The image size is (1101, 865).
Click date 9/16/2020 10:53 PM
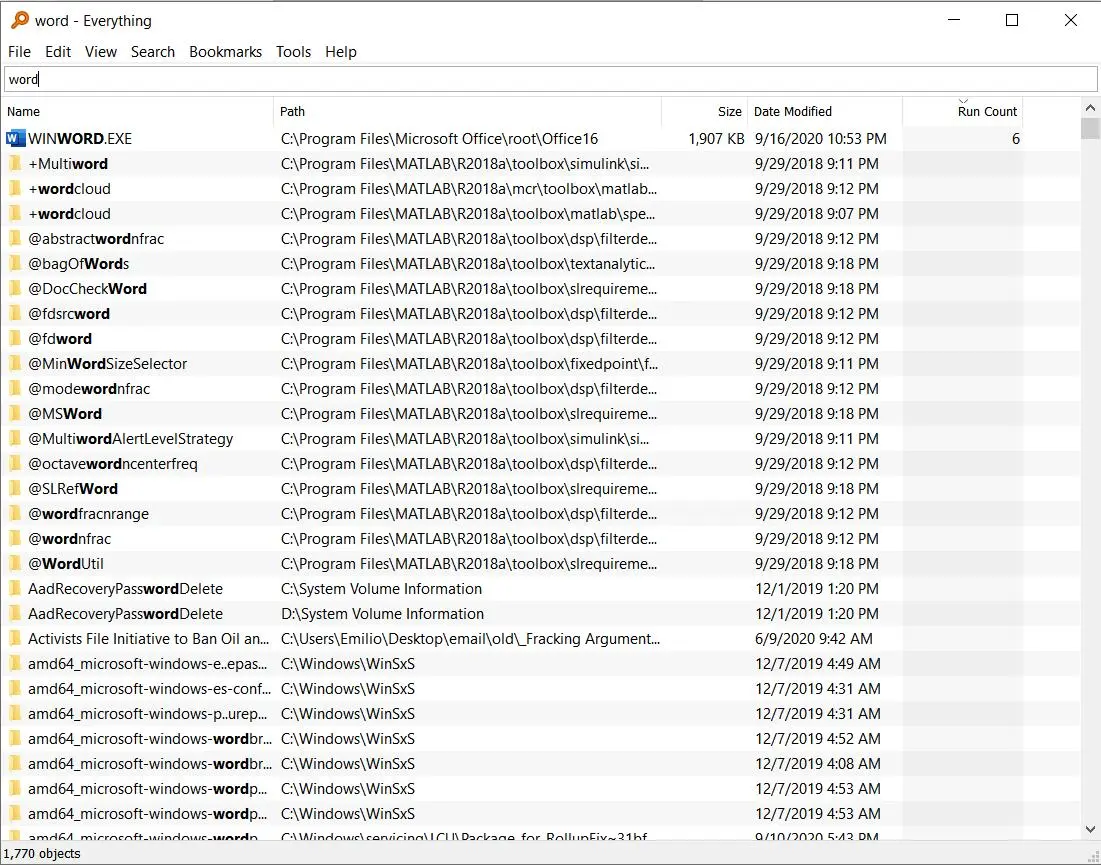click(820, 138)
